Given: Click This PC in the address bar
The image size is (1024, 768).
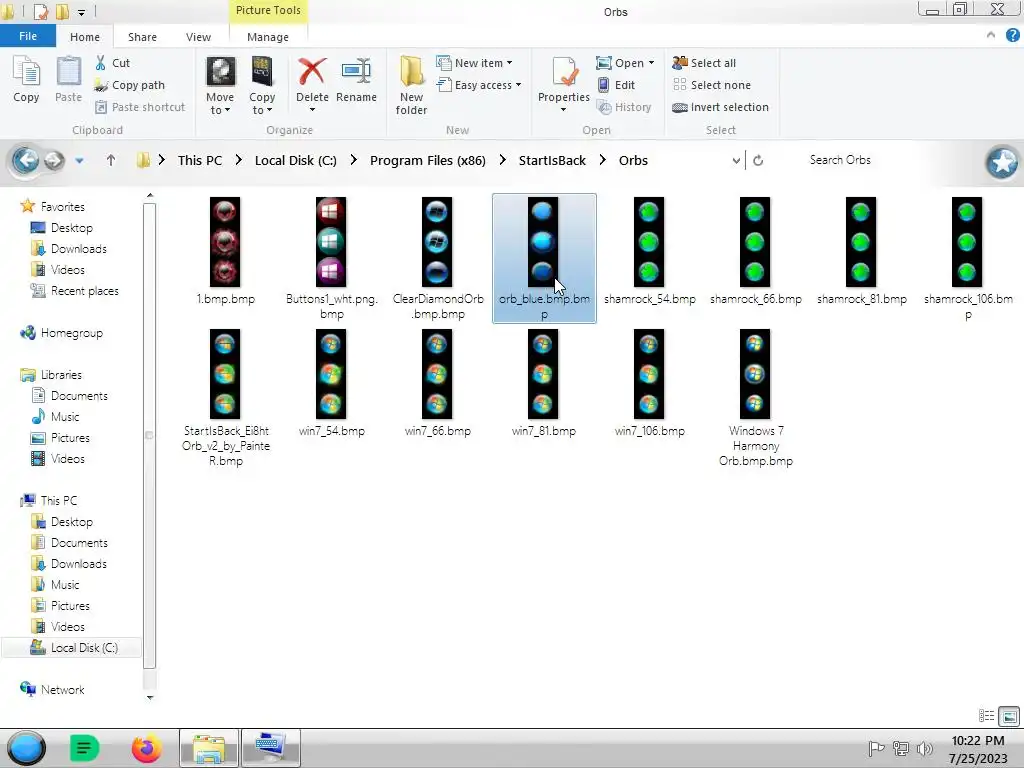Looking at the screenshot, I should pyautogui.click(x=200, y=160).
